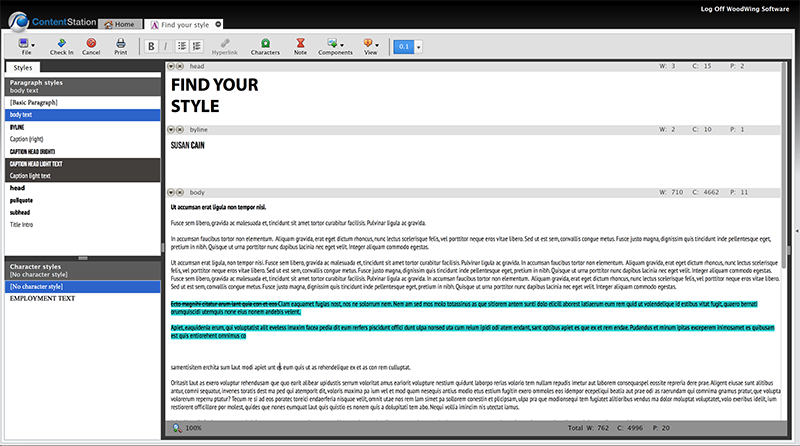Print the article using Print icon
800x446 pixels.
pos(120,43)
